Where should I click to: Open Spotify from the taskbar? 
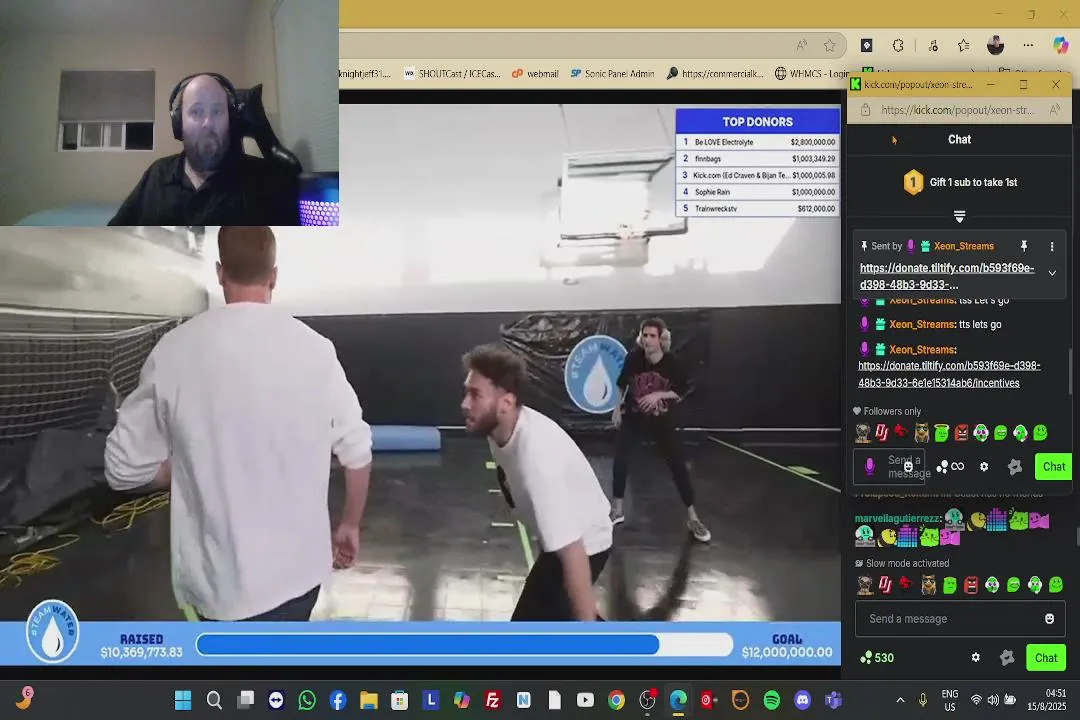point(771,701)
